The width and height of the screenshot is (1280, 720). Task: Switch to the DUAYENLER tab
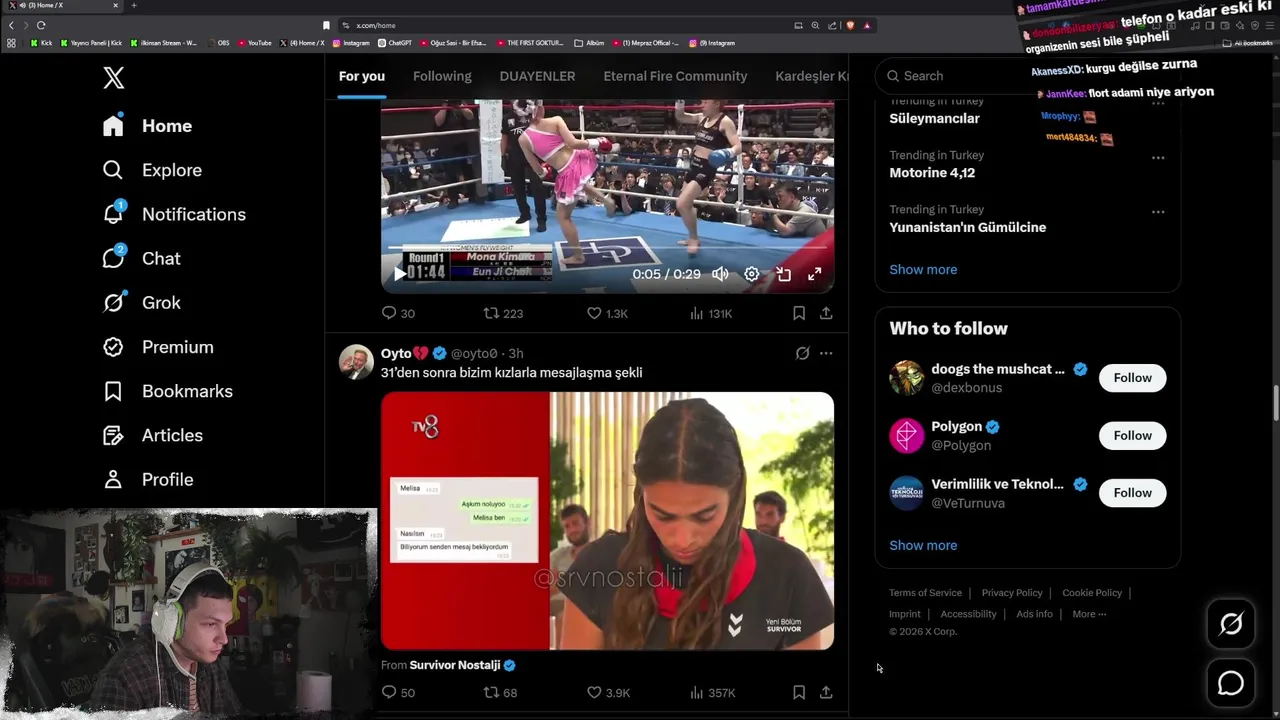537,76
